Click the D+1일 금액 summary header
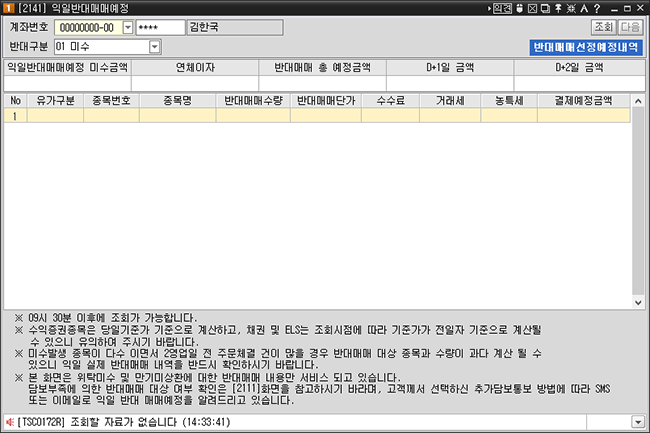Image resolution: width=650 pixels, height=433 pixels. click(450, 68)
